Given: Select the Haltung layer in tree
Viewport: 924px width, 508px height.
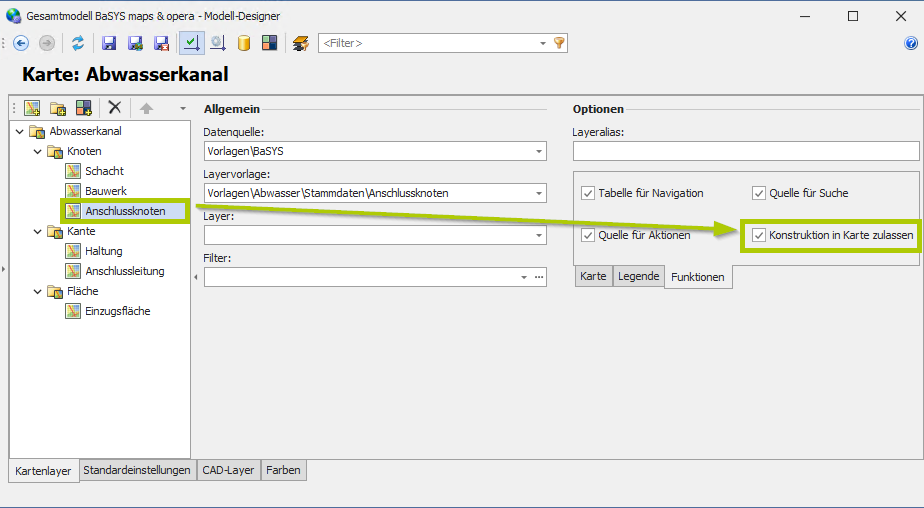Looking at the screenshot, I should [x=103, y=251].
